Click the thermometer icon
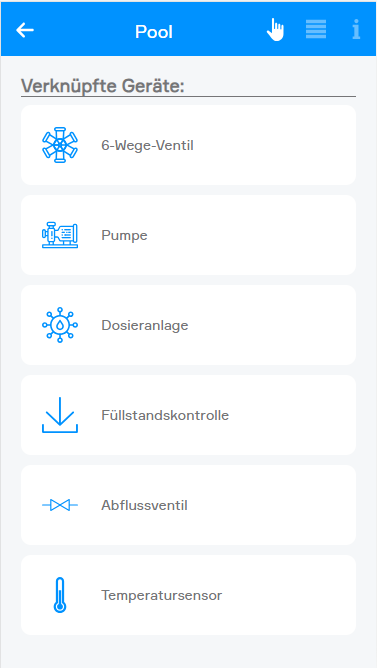 pos(60,595)
